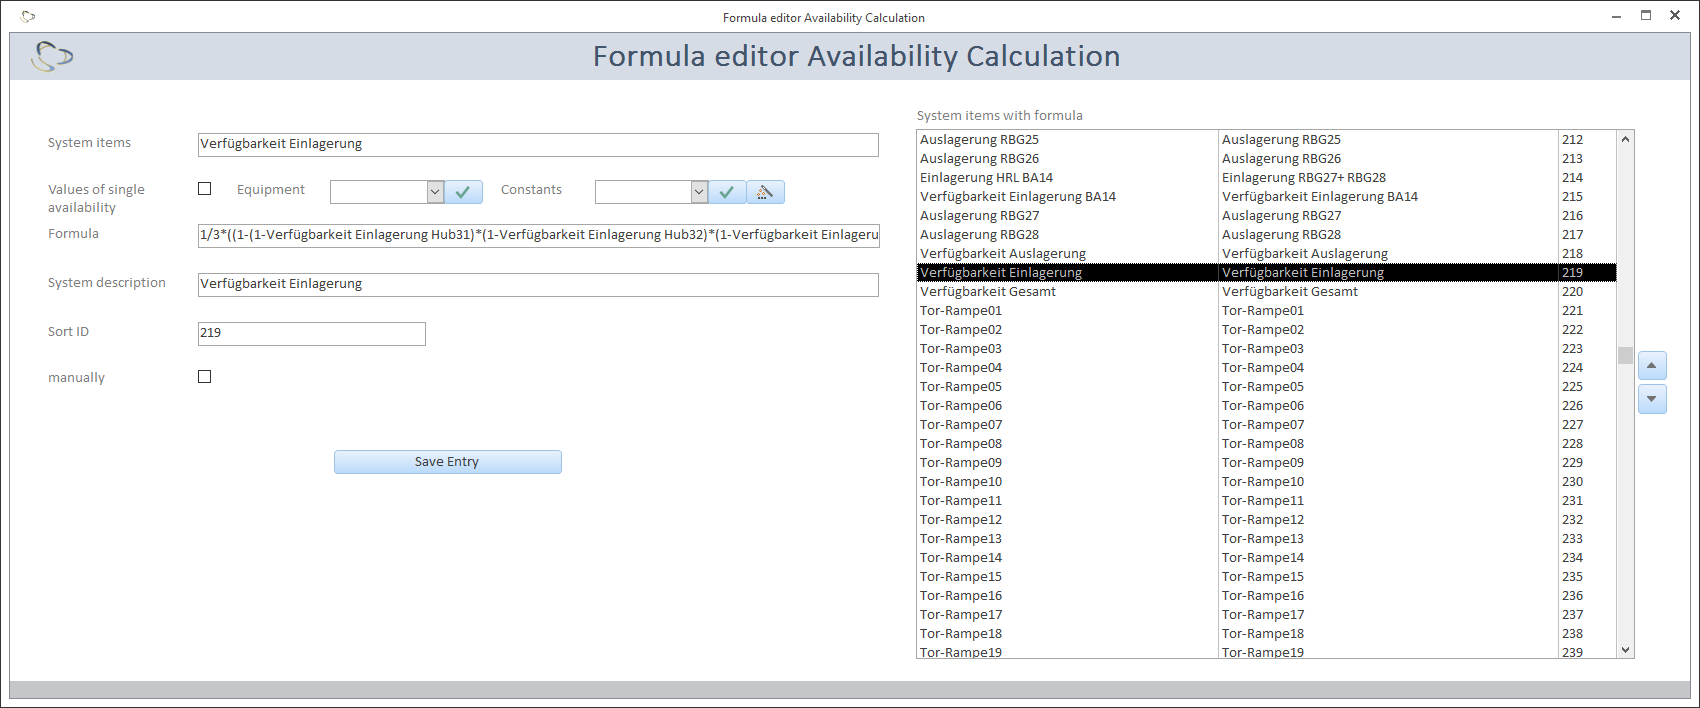Click the application logo in the header

pos(52,56)
